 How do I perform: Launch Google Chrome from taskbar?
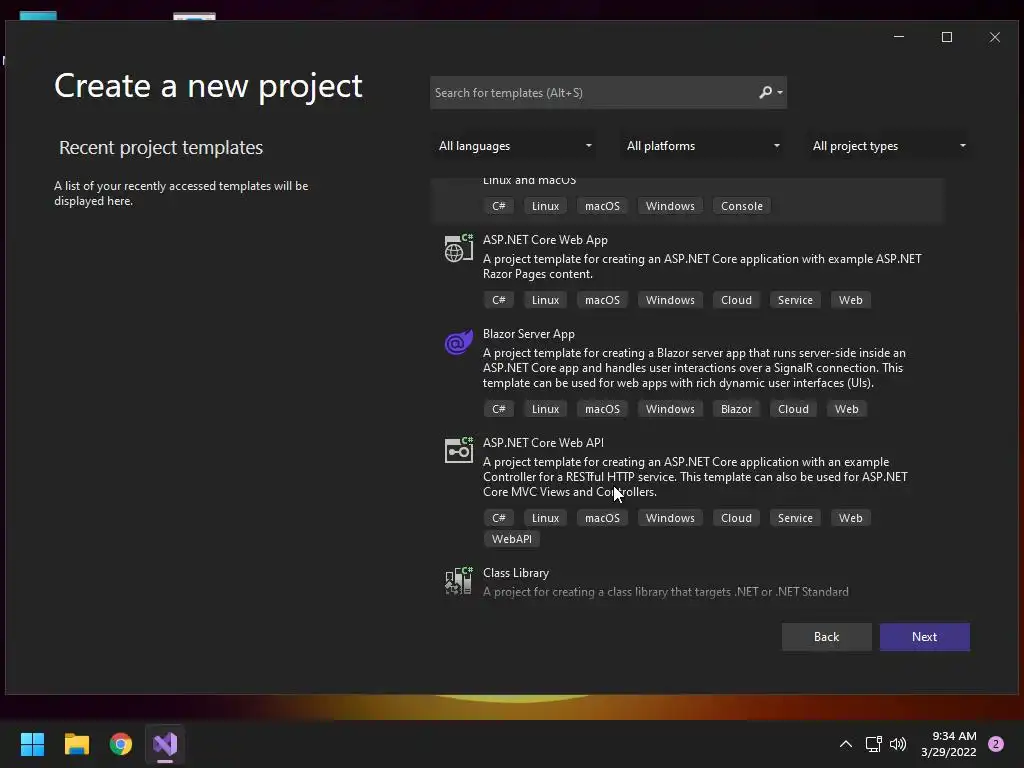(x=121, y=744)
